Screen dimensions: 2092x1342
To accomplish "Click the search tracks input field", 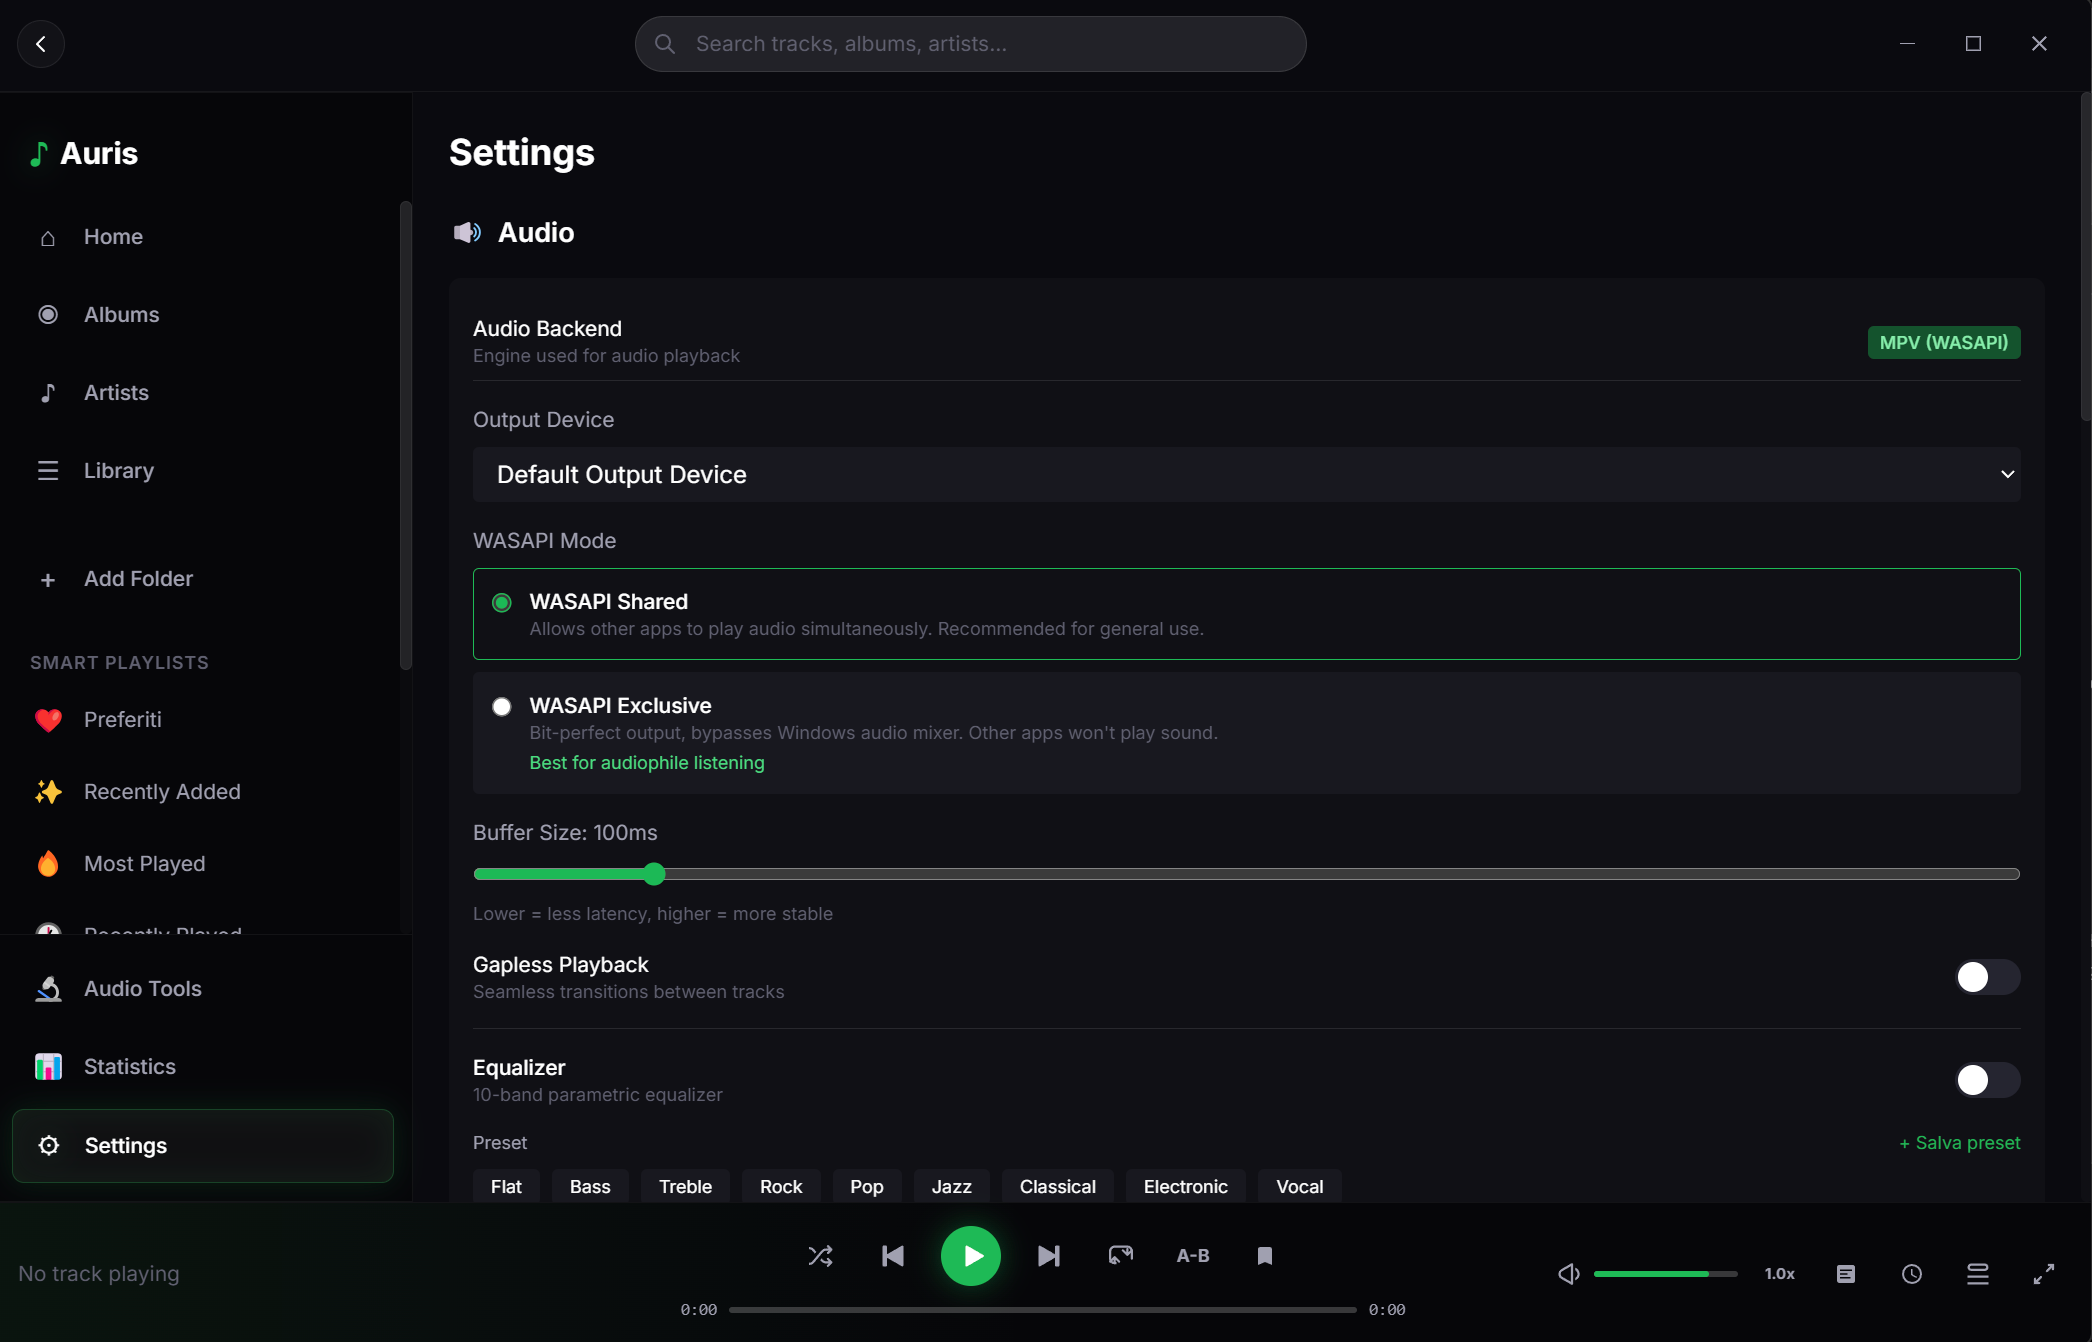I will (969, 43).
